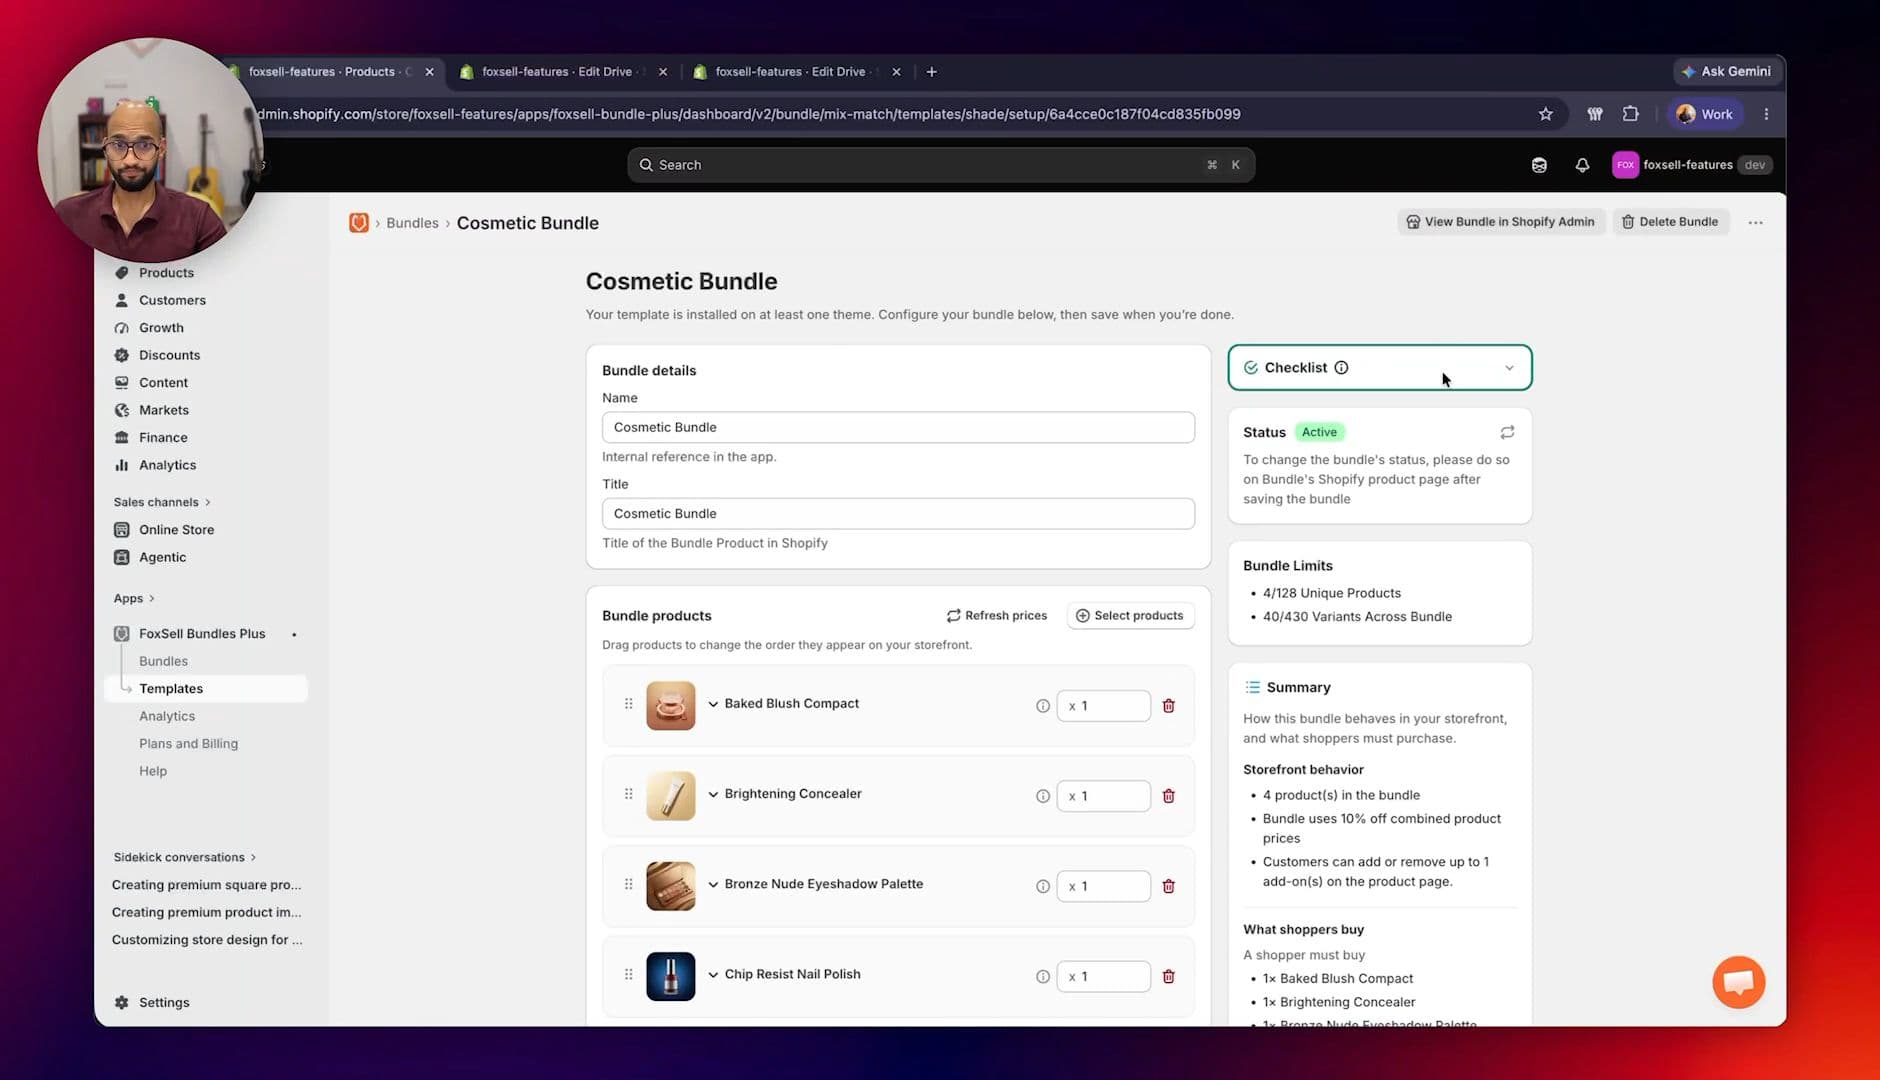Click Bundles breadcrumb link
This screenshot has width=1880, height=1080.
click(x=412, y=223)
